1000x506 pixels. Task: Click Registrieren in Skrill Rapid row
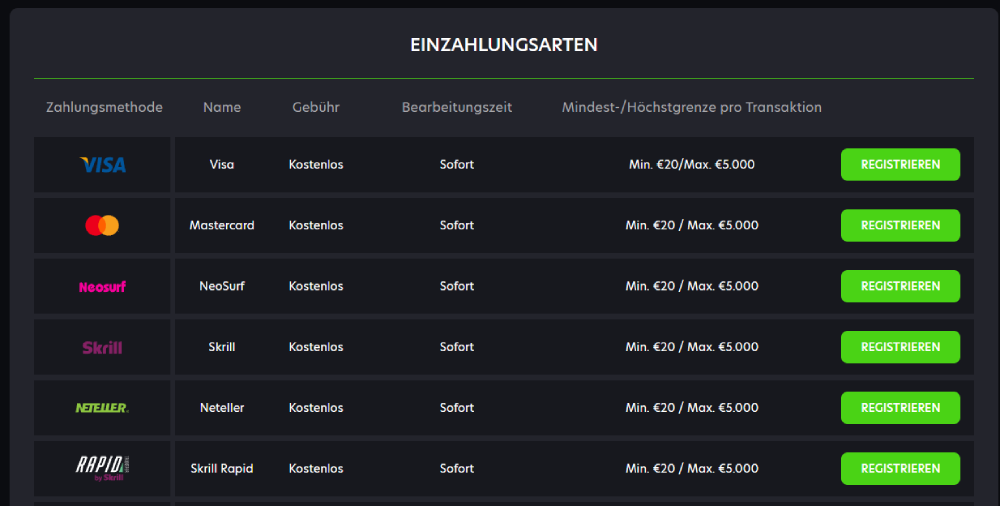[900, 468]
